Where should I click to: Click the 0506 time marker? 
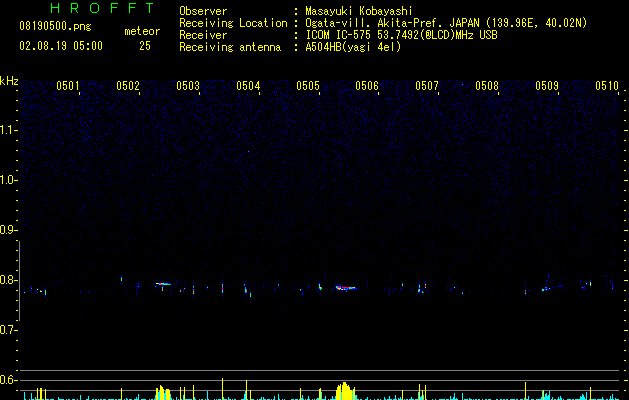point(367,85)
